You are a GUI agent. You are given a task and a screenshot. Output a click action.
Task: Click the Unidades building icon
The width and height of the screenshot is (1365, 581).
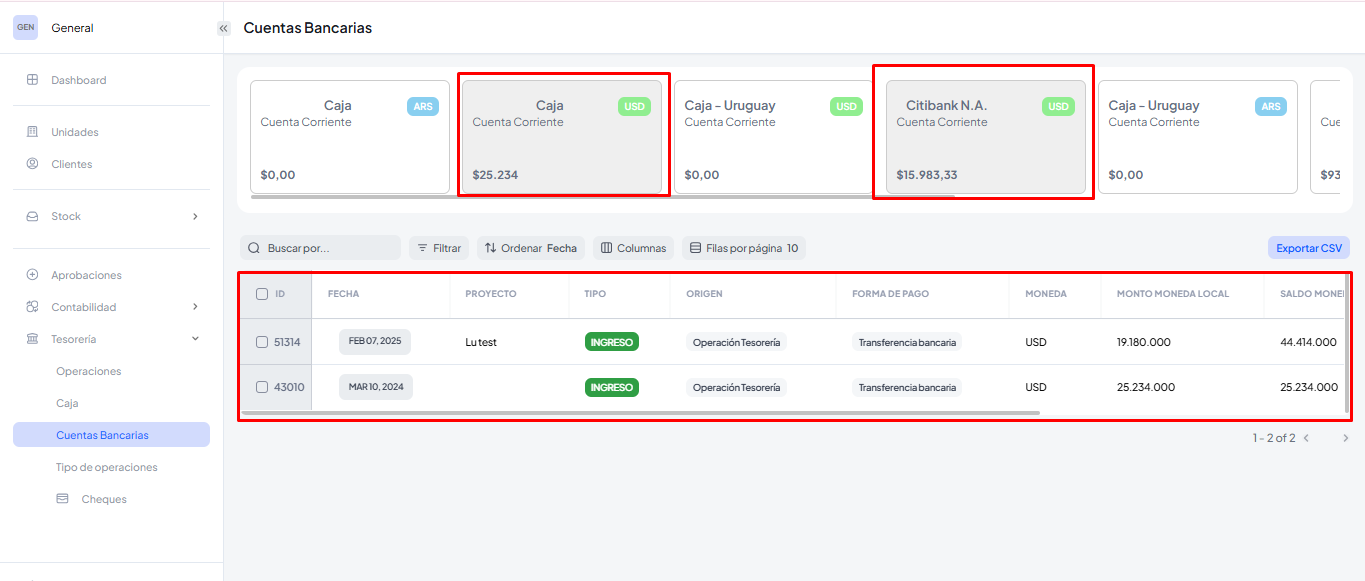point(32,132)
